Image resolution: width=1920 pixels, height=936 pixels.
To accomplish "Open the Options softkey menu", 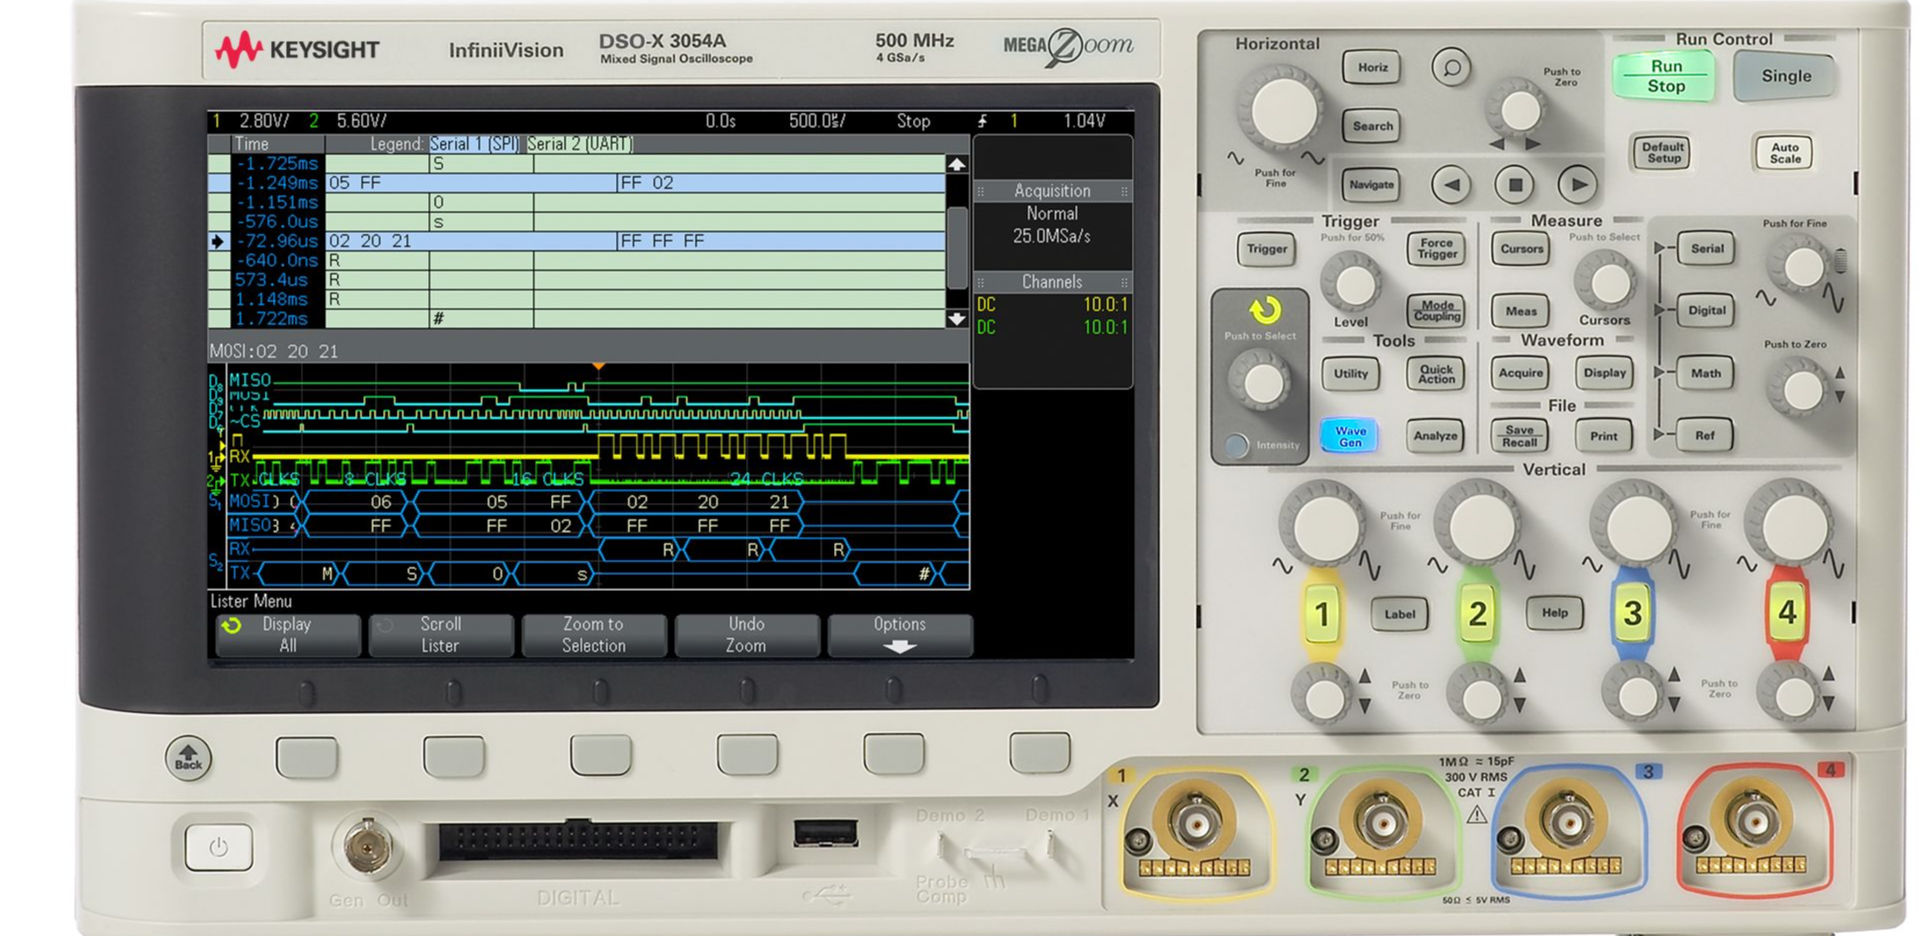I will point(899,635).
